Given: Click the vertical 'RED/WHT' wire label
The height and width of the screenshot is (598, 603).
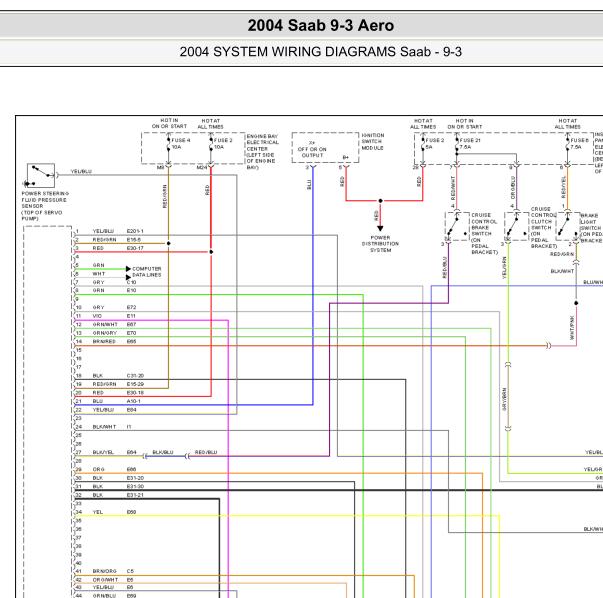Looking at the screenshot, I should click(453, 188).
